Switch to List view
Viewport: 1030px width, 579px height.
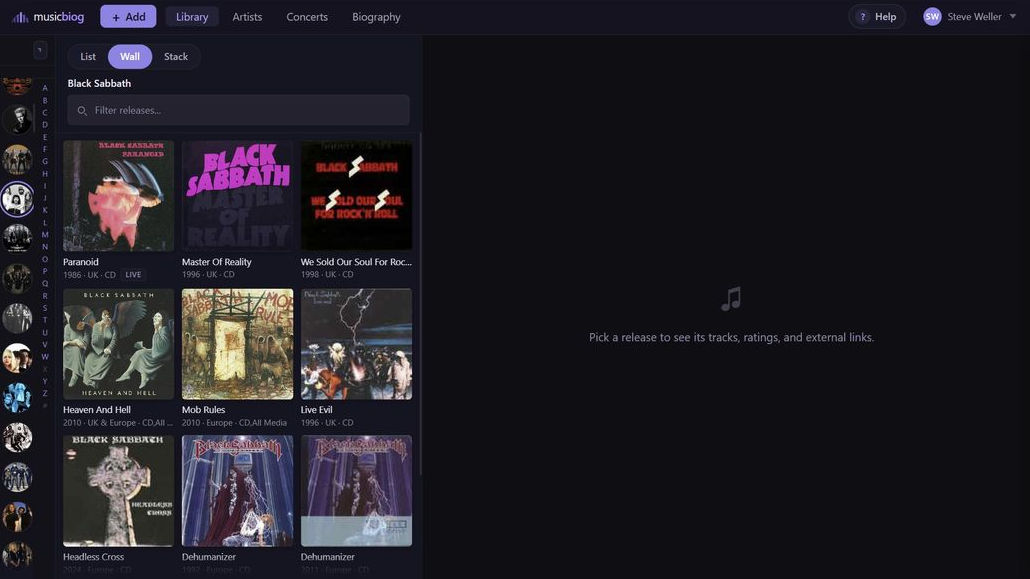tap(88, 57)
